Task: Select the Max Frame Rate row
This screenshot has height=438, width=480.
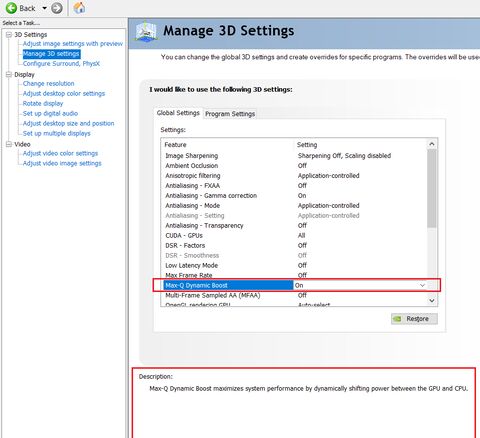Action: 295,275
